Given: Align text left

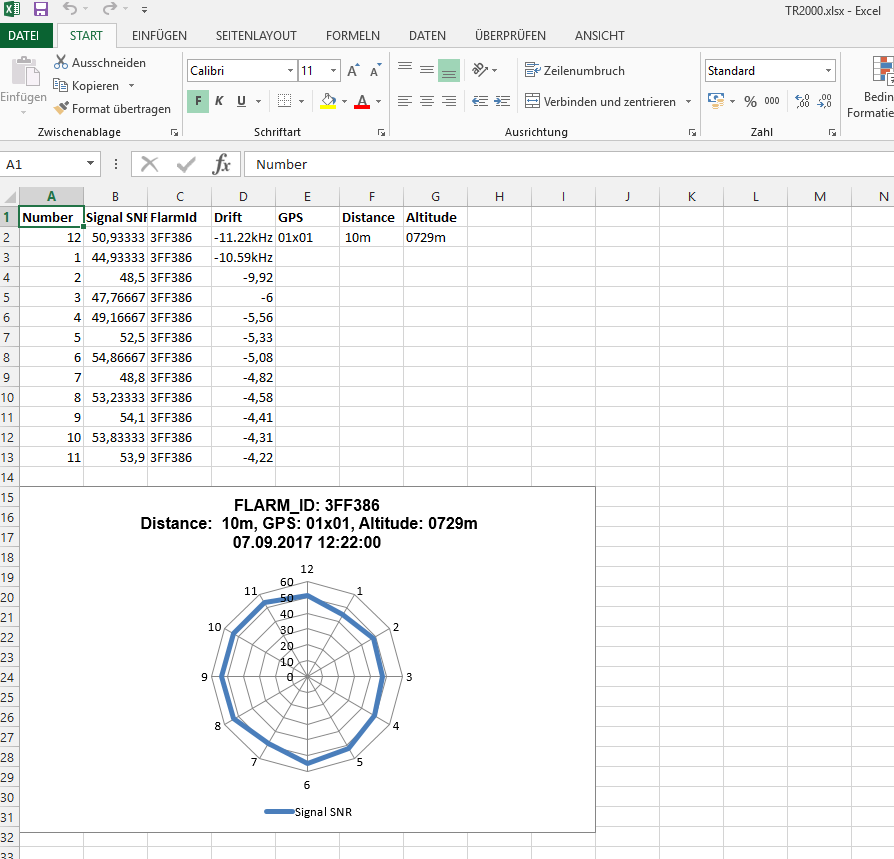Looking at the screenshot, I should pos(405,101).
